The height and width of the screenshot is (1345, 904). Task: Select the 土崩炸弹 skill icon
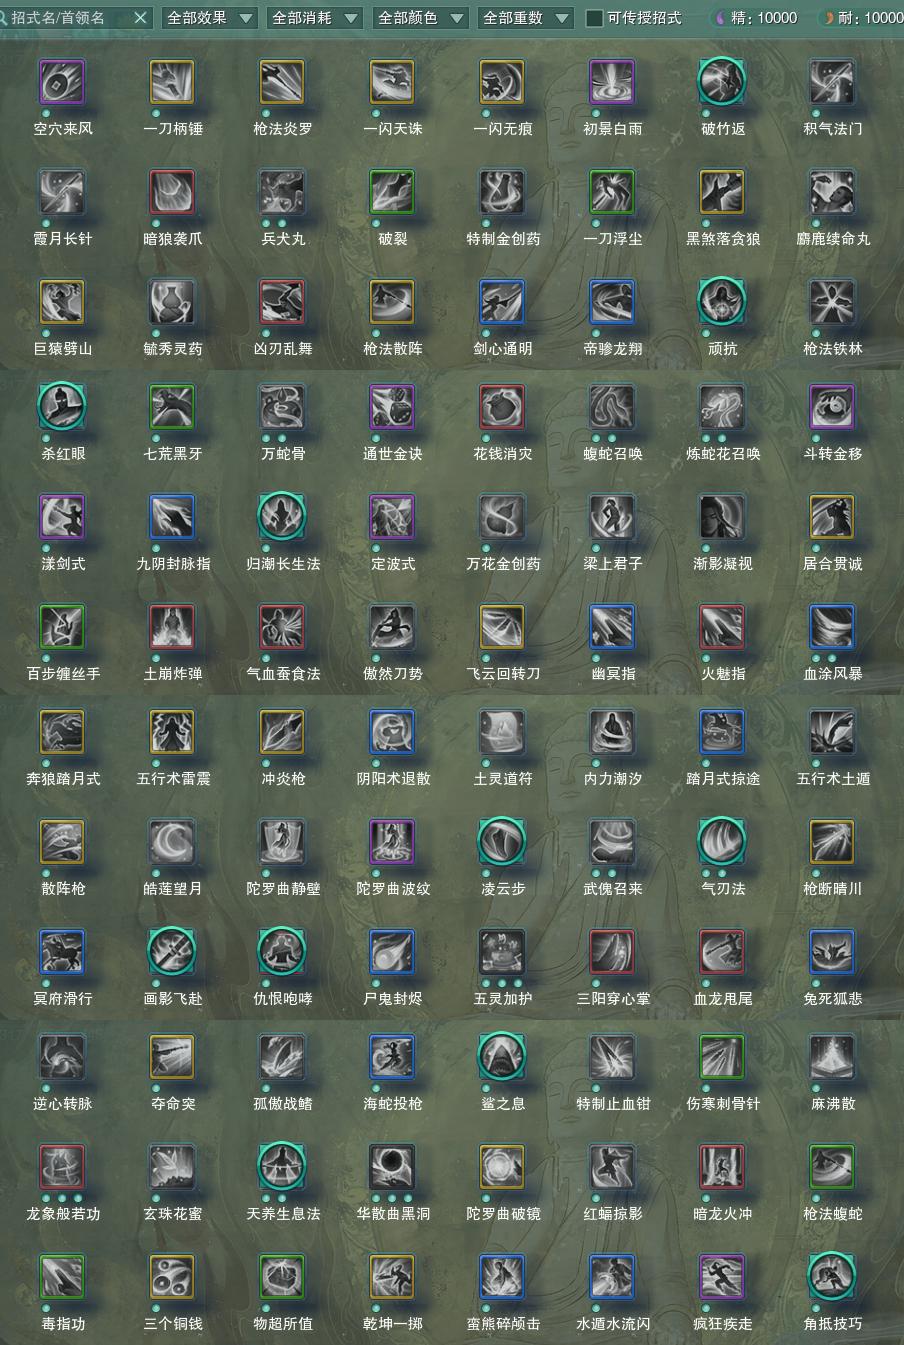(172, 628)
